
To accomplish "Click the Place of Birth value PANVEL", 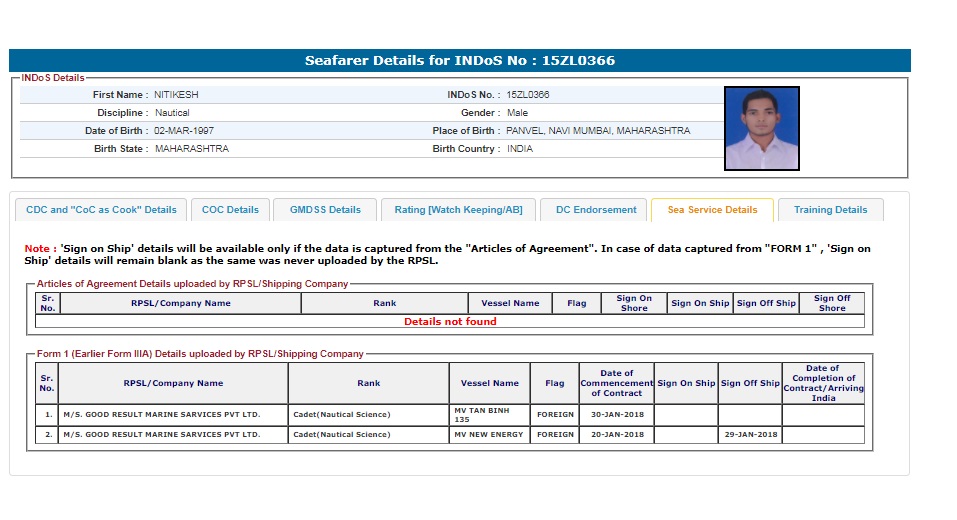I will click(x=597, y=131).
